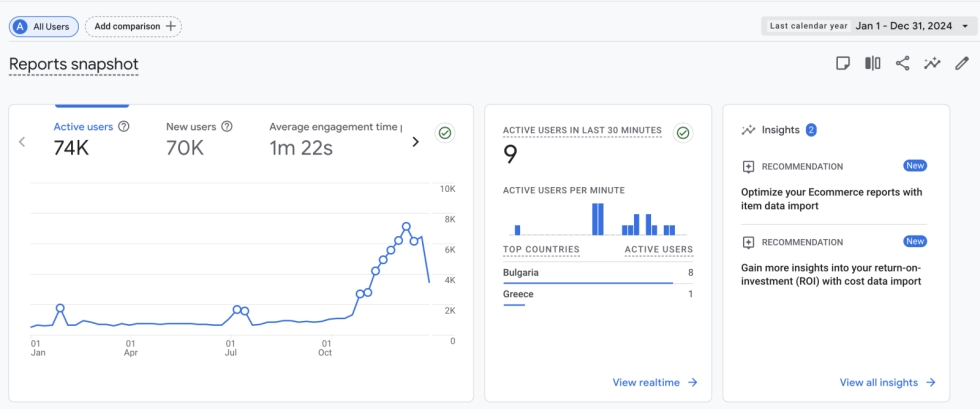Viewport: 980px width, 409px height.
Task: Click the green check status on realtime card
Action: tap(683, 132)
